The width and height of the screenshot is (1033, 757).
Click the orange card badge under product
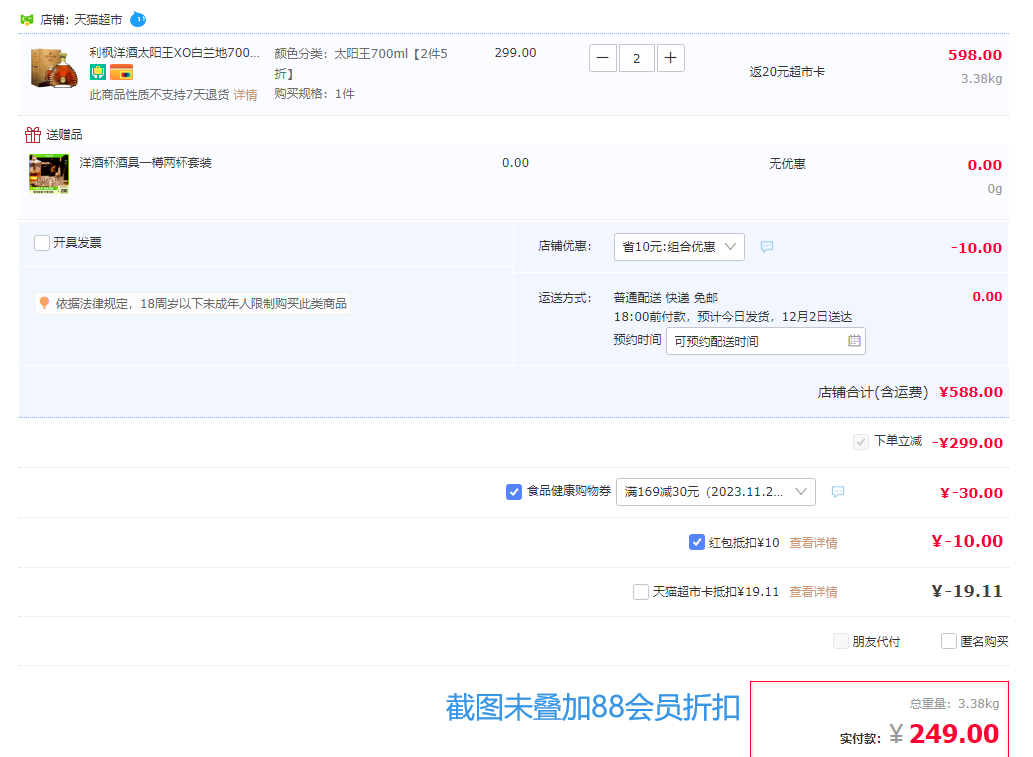click(x=121, y=72)
